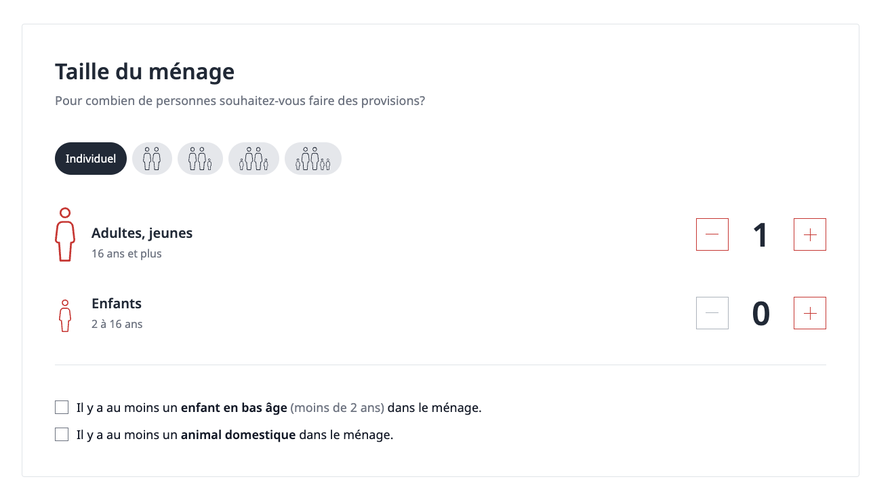Add one child with the Enfants plus
The image size is (873, 496).
point(810,314)
